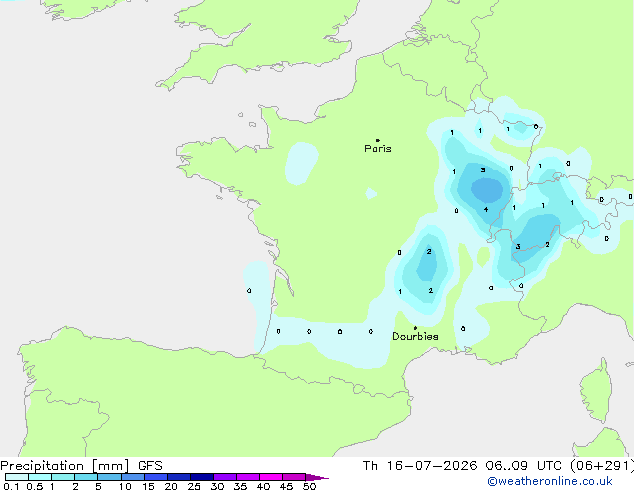The width and height of the screenshot is (634, 490).
Task: Click the GFS model label
Action: (x=150, y=466)
